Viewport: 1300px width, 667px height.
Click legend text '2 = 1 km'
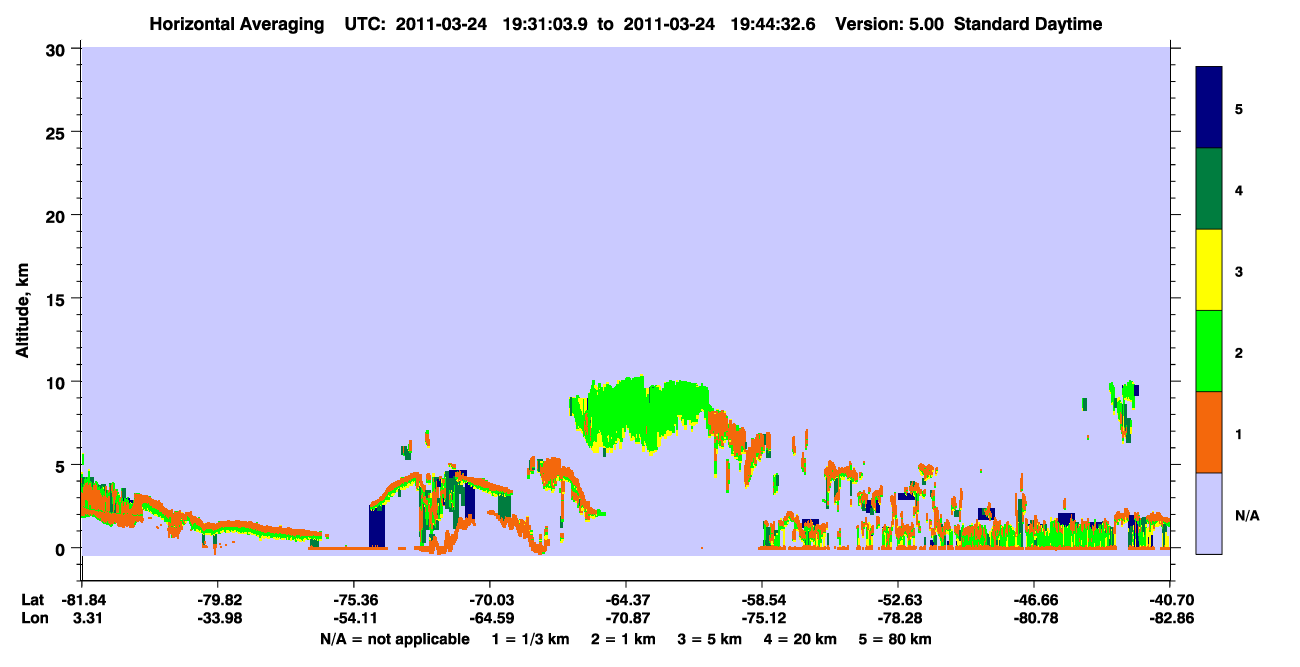coord(623,639)
